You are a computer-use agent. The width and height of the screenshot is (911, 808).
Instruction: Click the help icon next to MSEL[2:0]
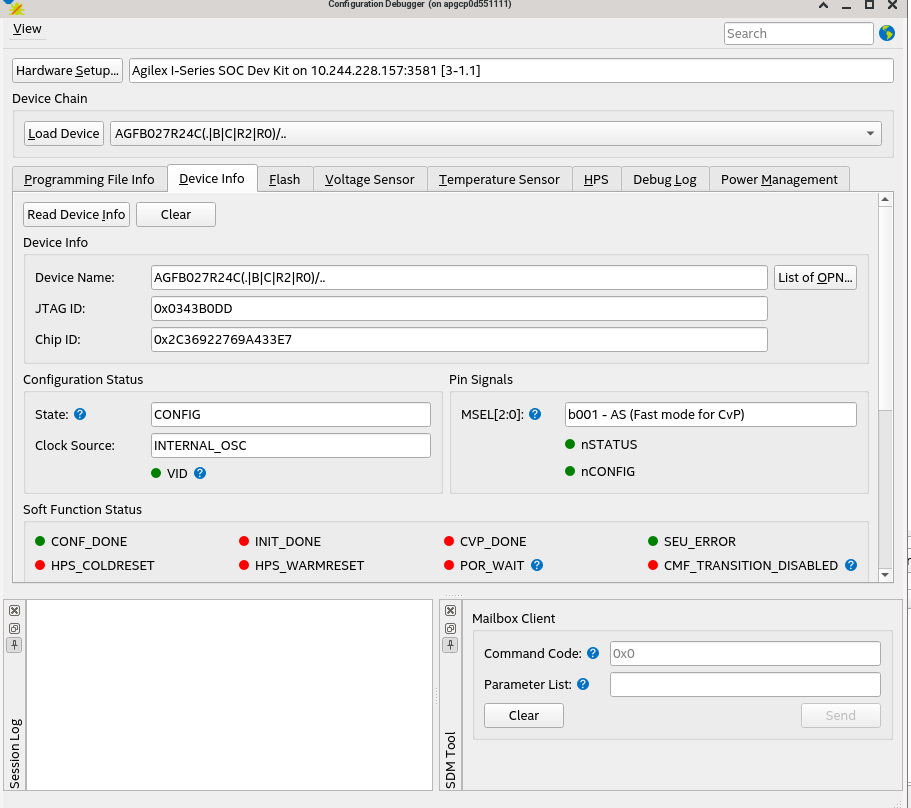(535, 414)
